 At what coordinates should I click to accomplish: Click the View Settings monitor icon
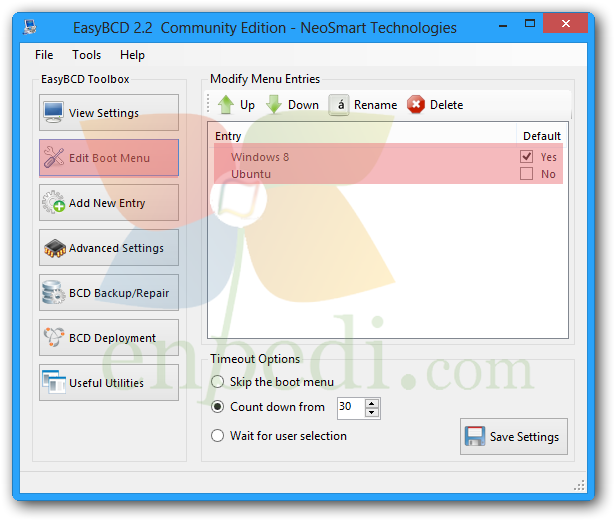[53, 113]
